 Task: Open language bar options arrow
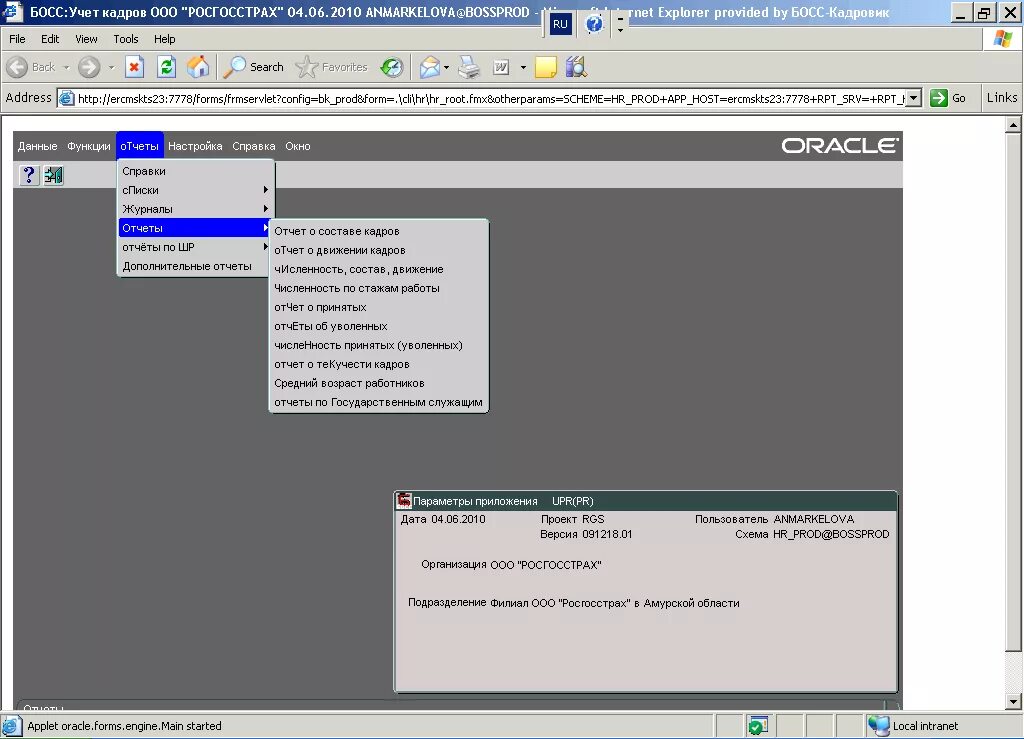[x=620, y=29]
